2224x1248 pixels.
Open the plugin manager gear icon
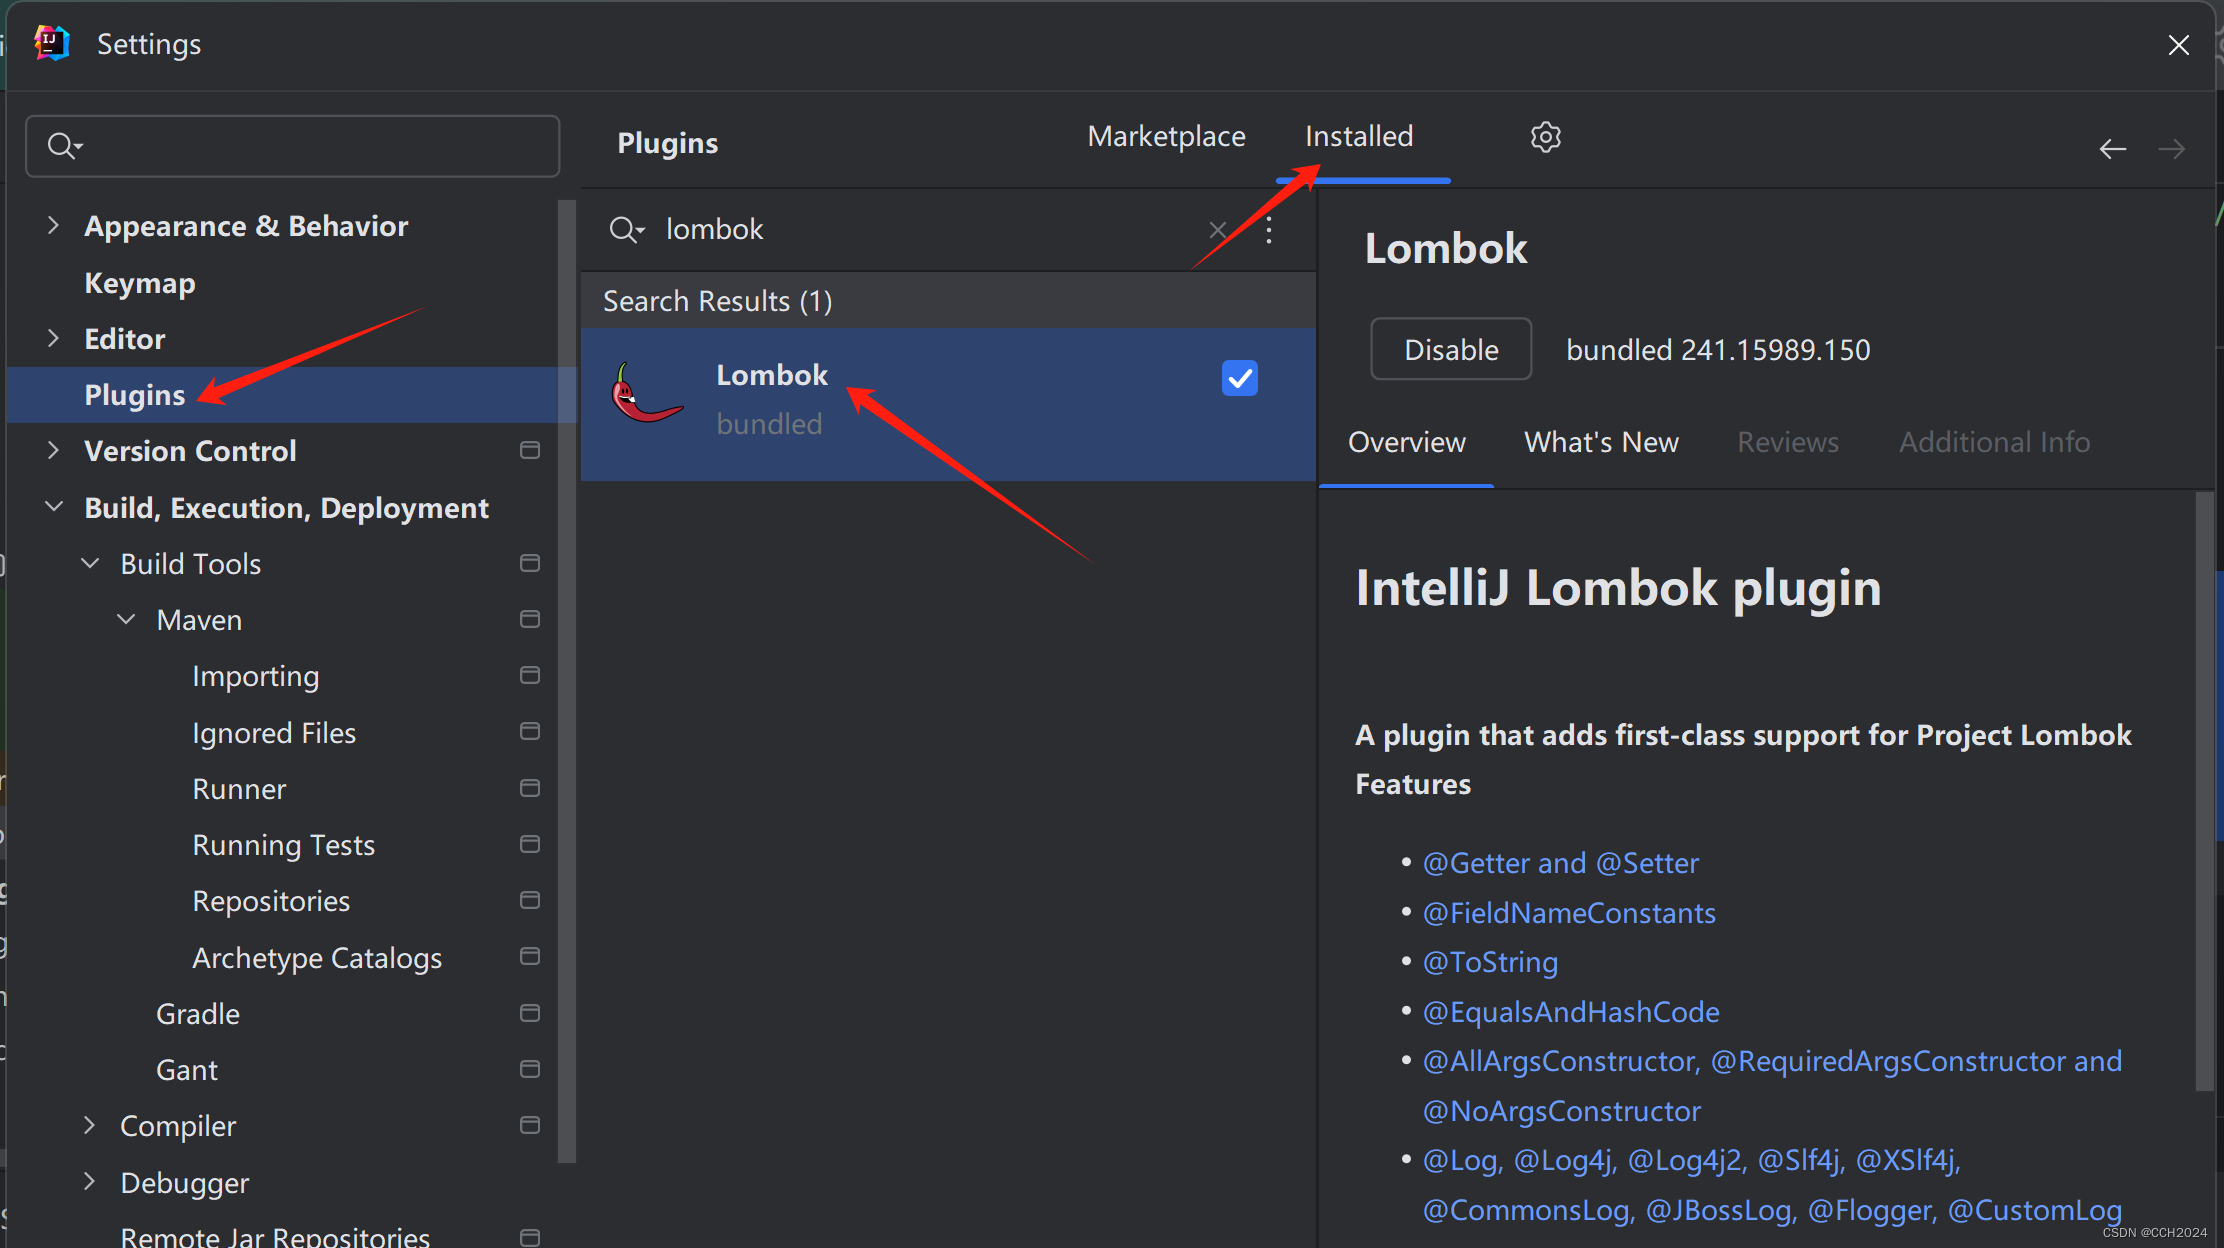[1545, 137]
